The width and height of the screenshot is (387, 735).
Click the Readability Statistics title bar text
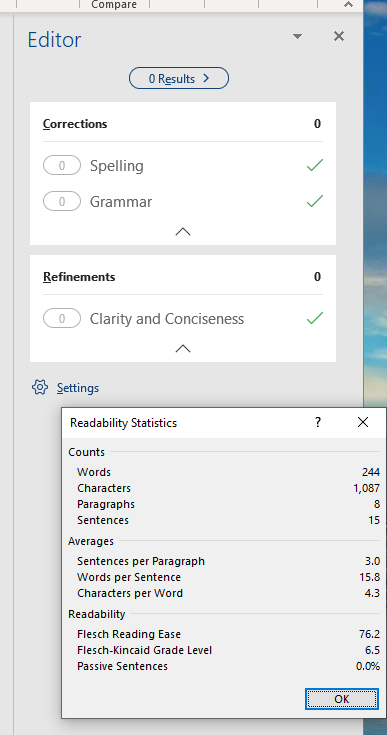click(123, 423)
